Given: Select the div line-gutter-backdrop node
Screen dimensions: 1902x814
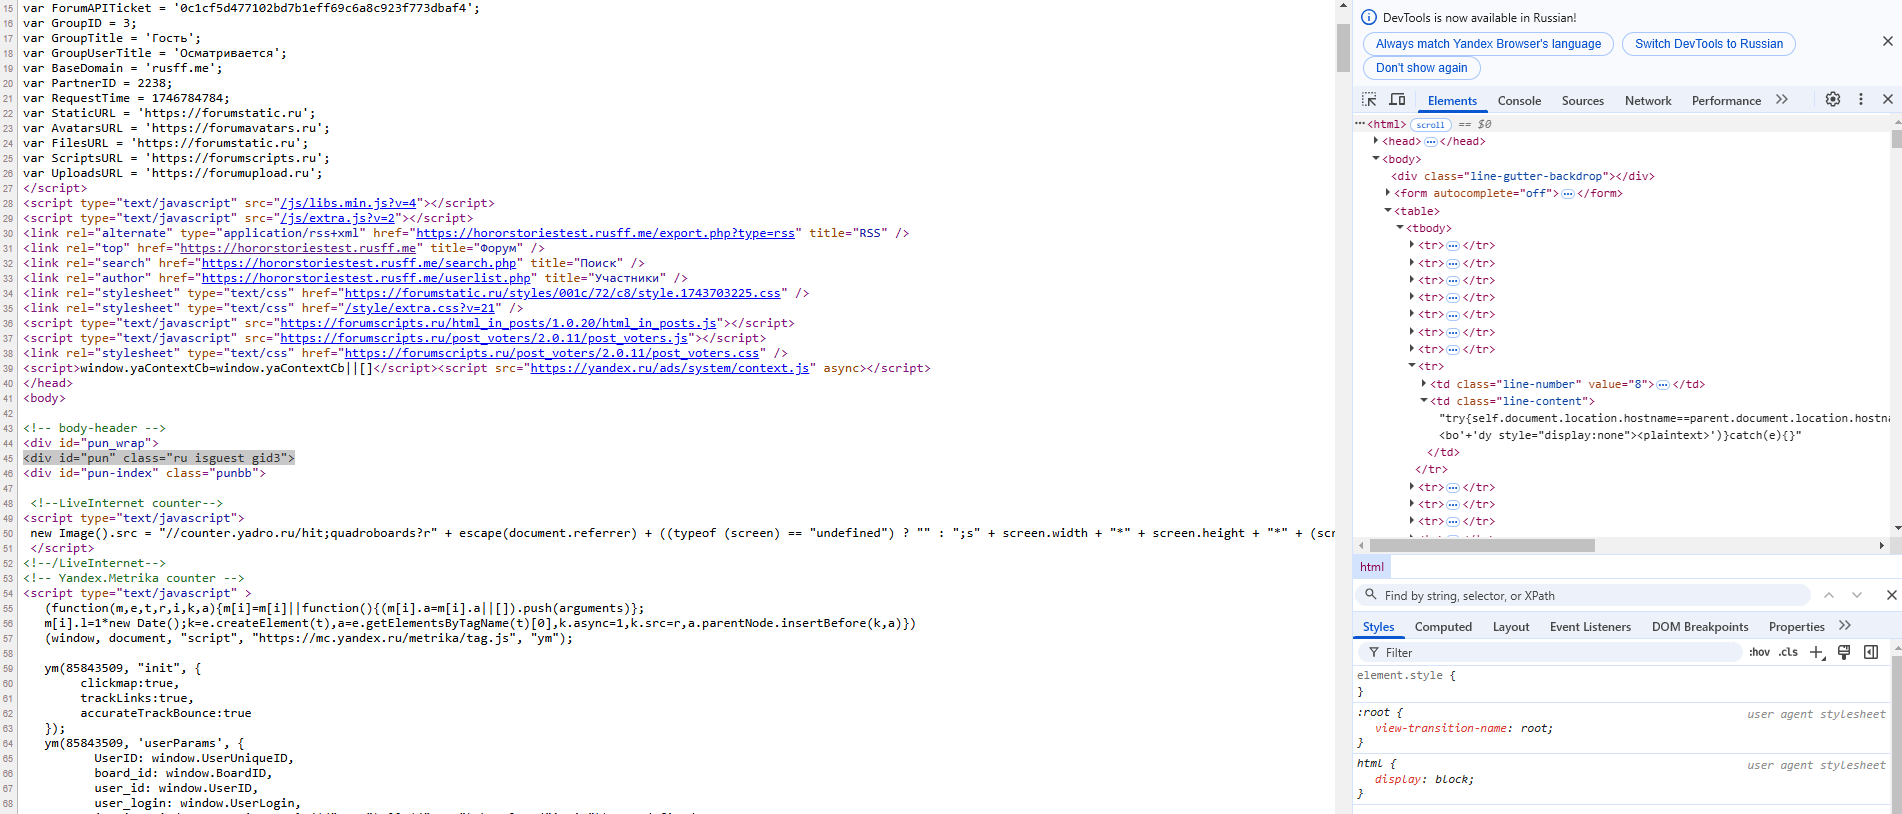Looking at the screenshot, I should tap(1523, 176).
